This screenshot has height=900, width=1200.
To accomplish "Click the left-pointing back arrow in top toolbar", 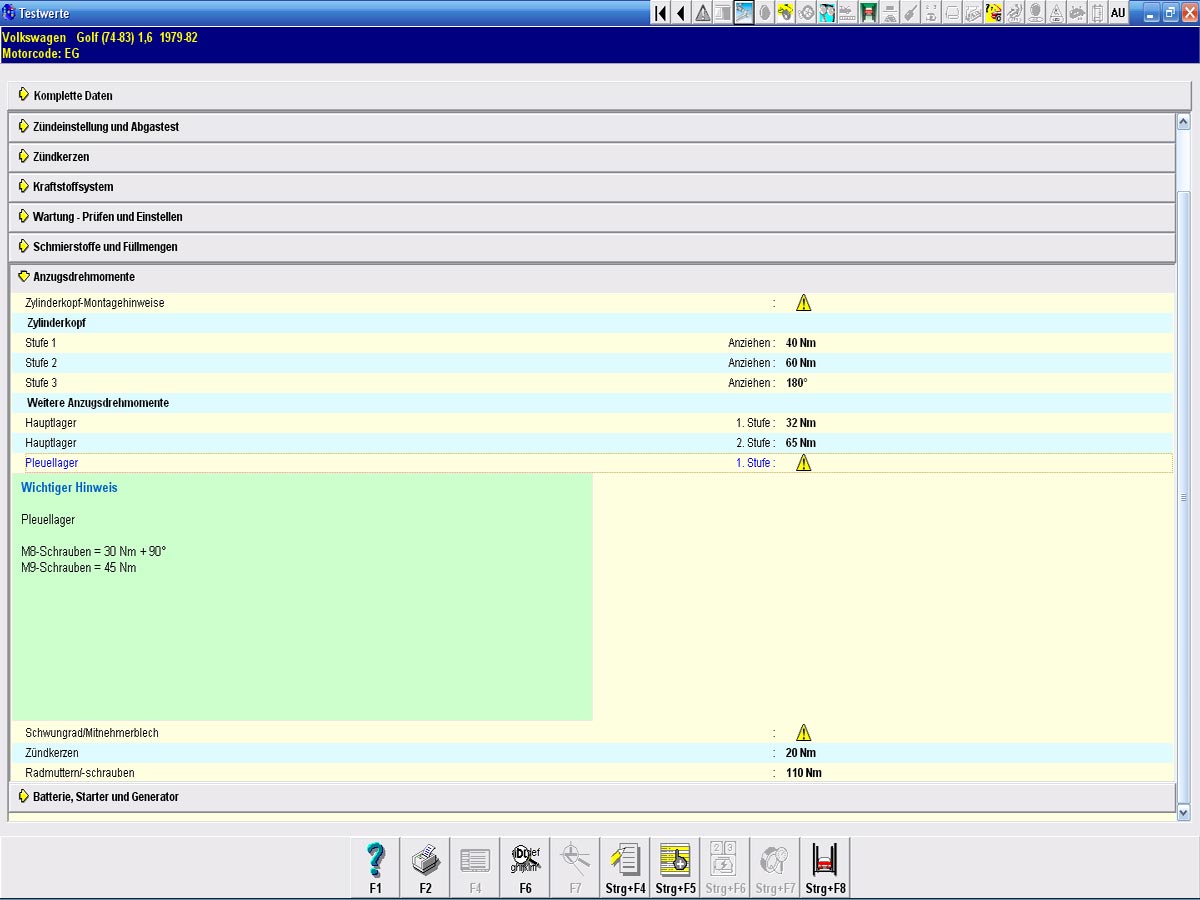I will pos(681,13).
